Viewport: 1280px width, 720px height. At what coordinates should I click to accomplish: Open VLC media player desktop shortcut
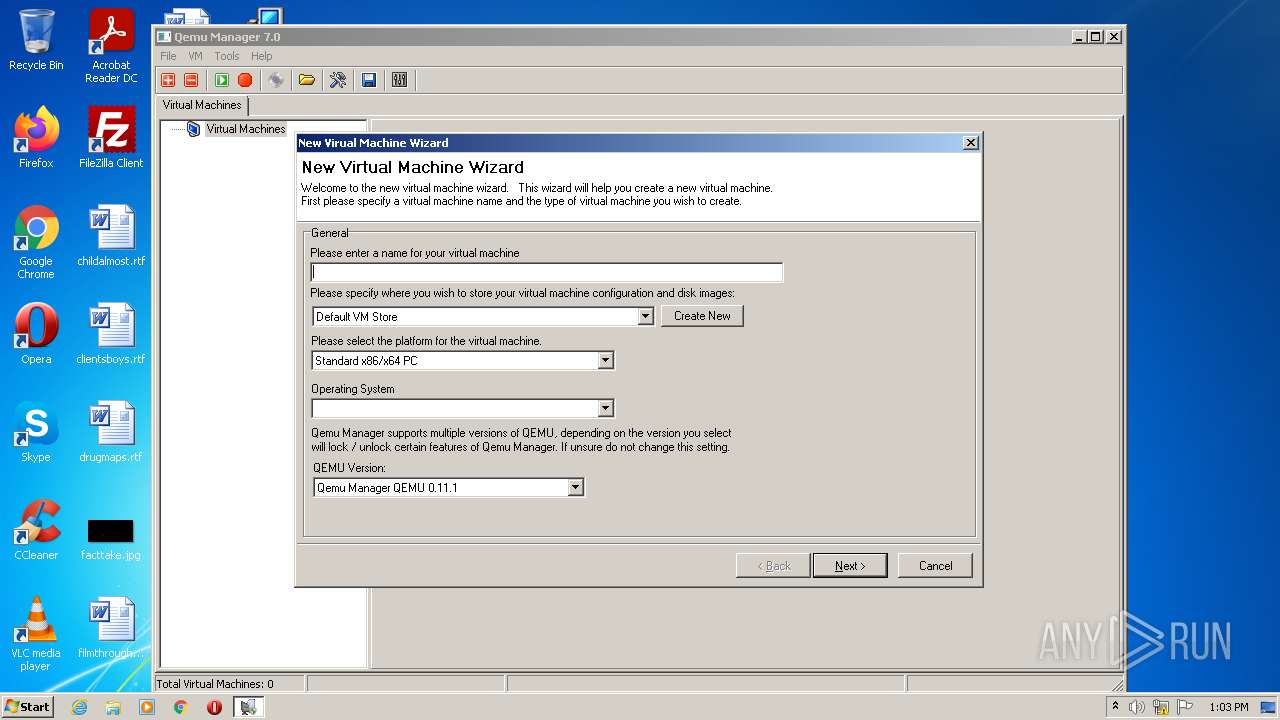(x=36, y=635)
